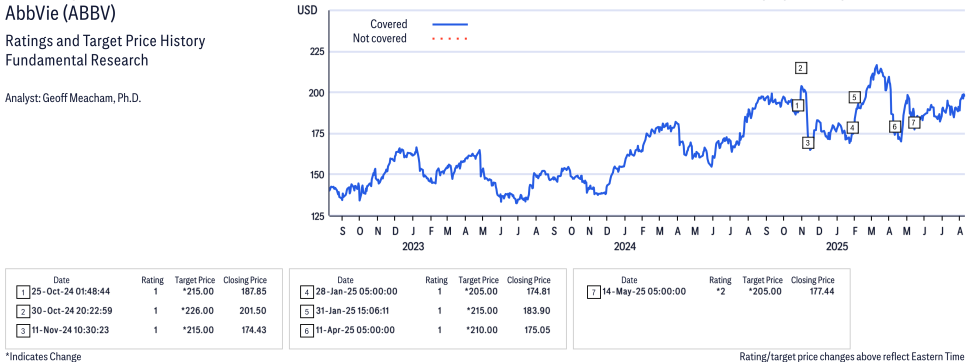The image size is (975, 362).
Task: Click the 150 y-axis value
Action: click(318, 174)
